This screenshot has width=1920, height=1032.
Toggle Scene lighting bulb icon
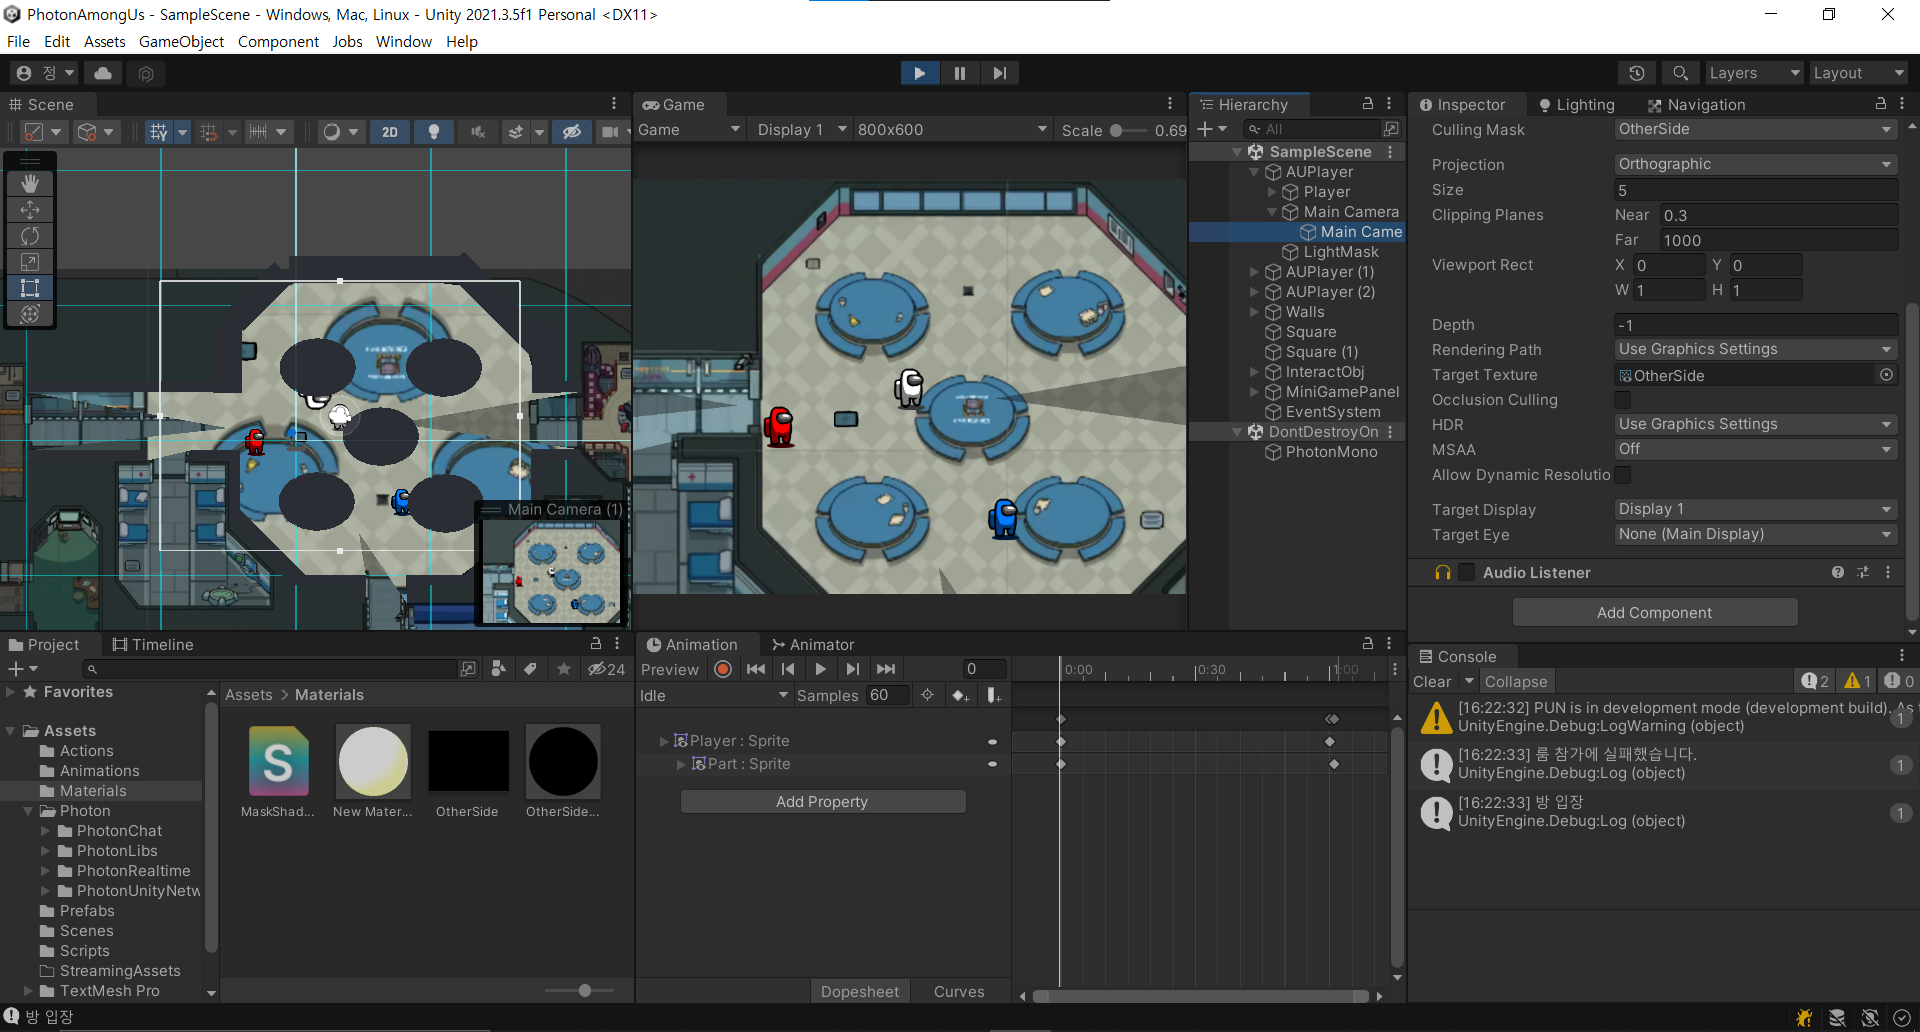click(x=434, y=132)
